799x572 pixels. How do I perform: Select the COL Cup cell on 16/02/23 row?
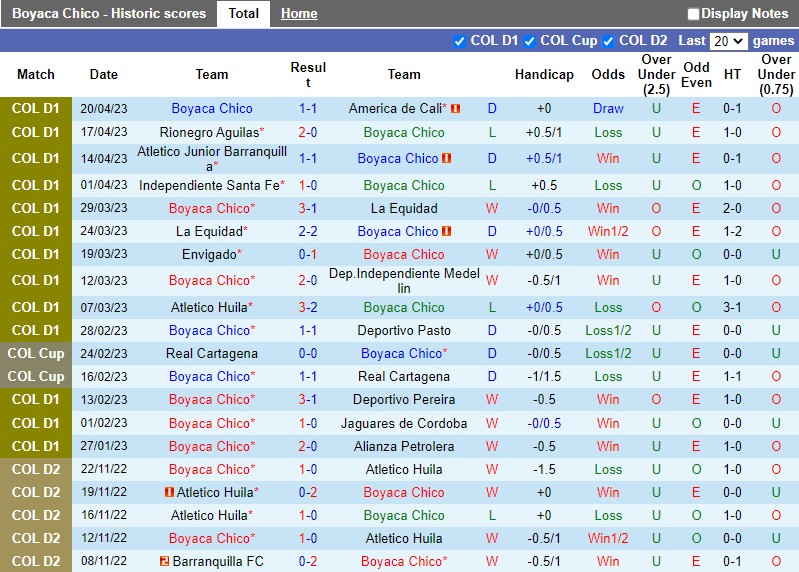pyautogui.click(x=36, y=376)
